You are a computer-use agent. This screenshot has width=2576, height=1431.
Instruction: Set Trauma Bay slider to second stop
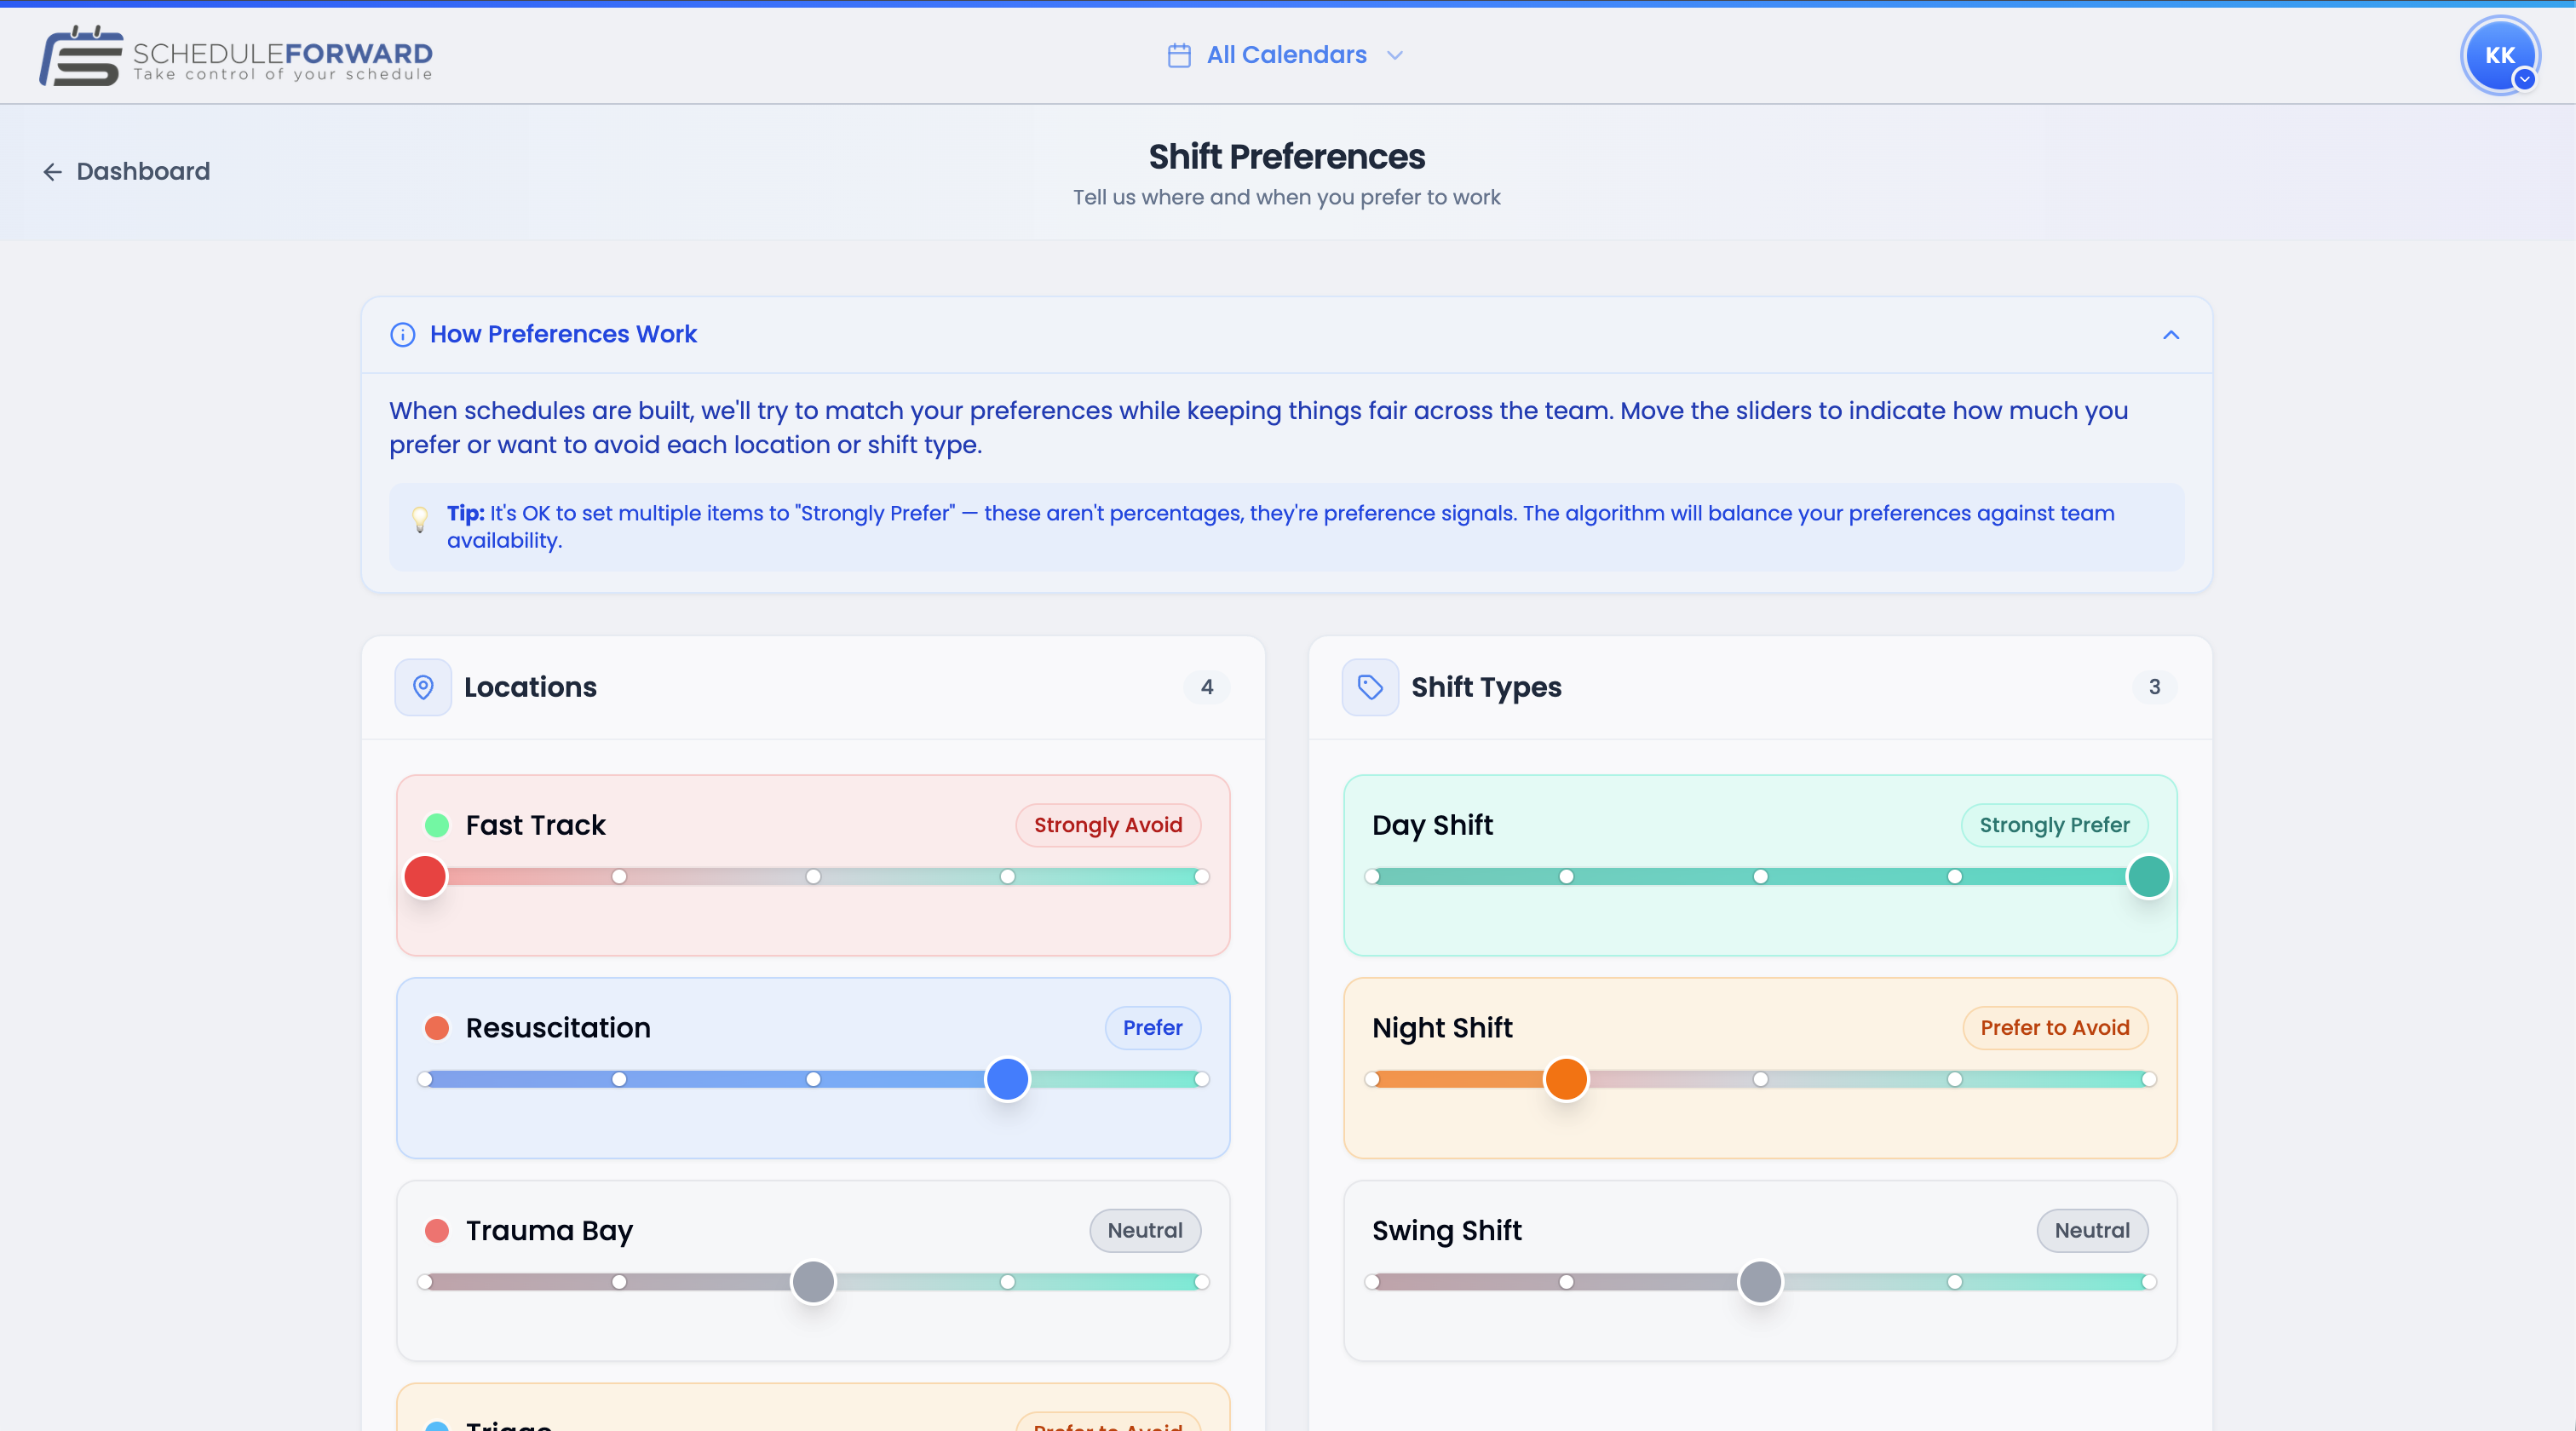coord(619,1282)
